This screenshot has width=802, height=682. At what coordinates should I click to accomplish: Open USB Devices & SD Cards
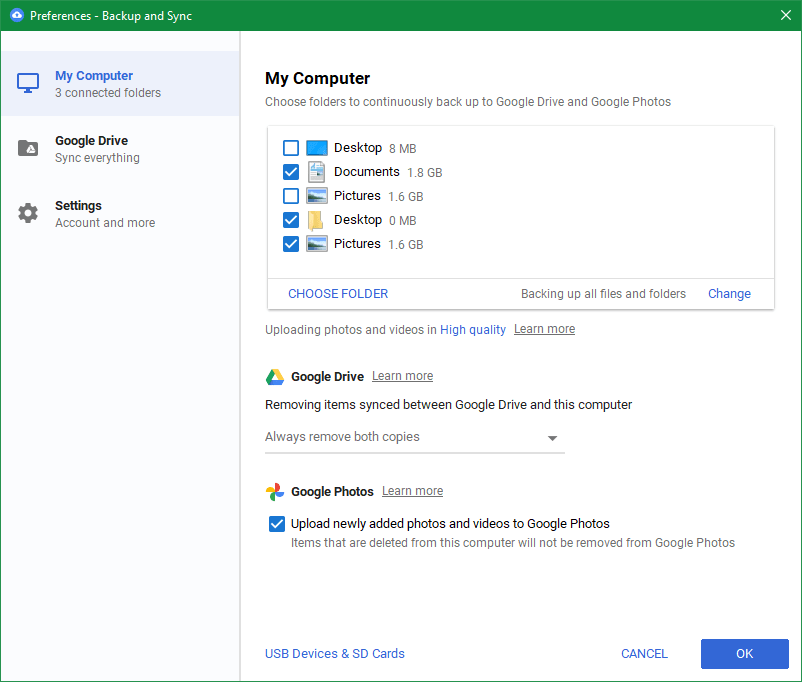tap(334, 653)
